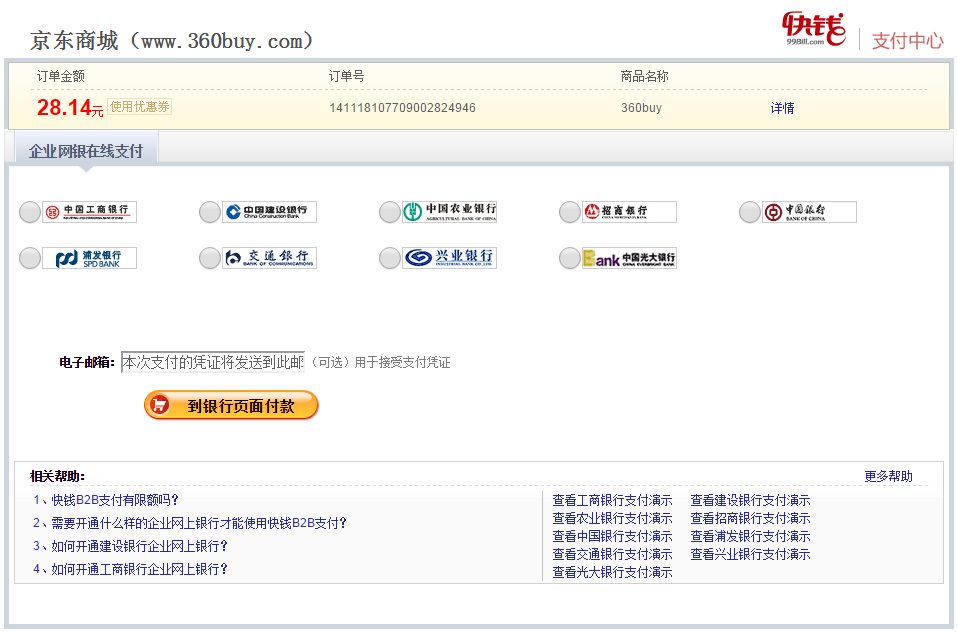The height and width of the screenshot is (633, 957).
Task: Click the 招商银行 logo image
Action: [629, 212]
